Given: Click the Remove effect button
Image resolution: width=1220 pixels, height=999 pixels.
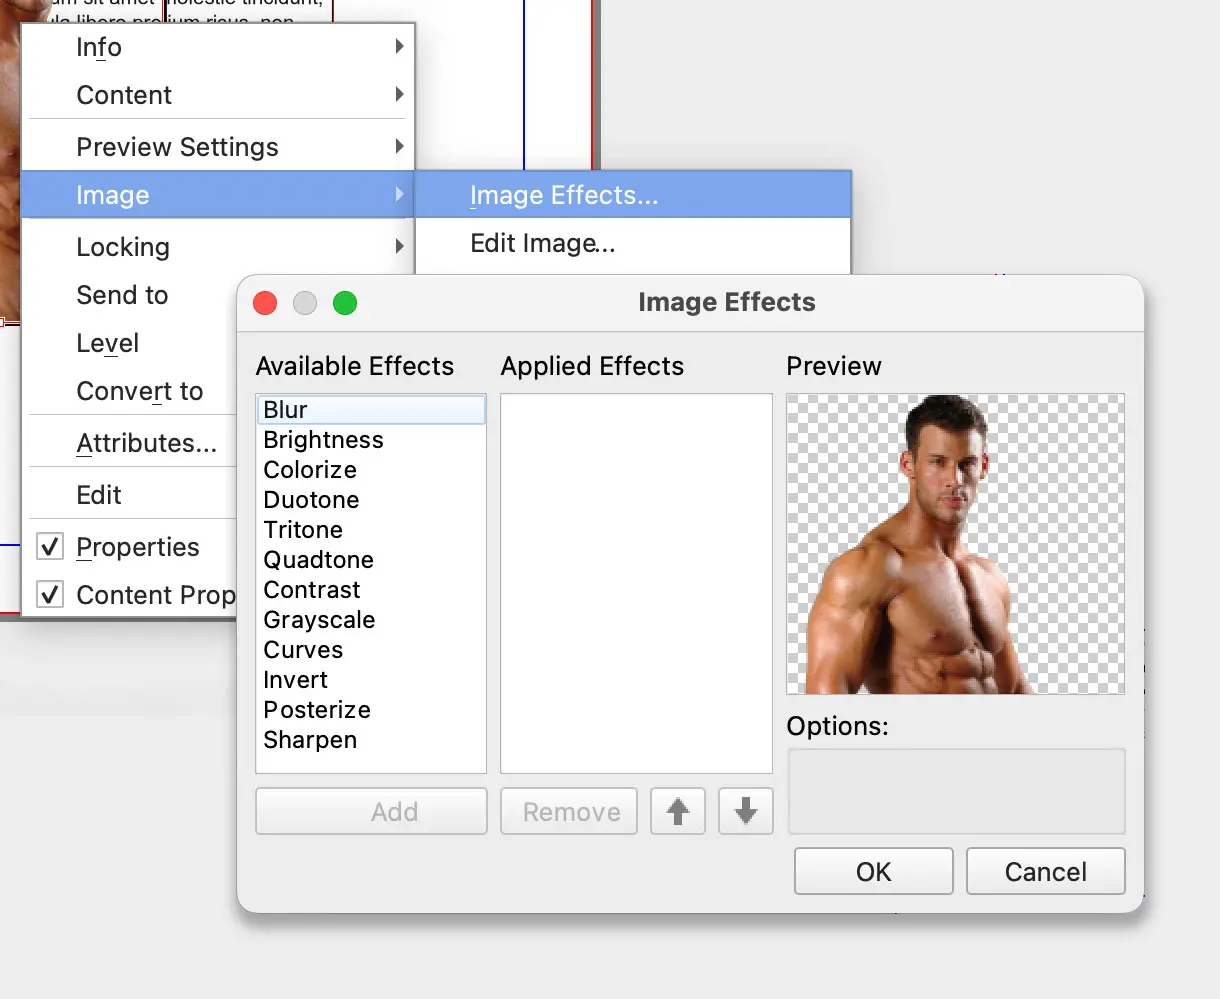Looking at the screenshot, I should (569, 811).
